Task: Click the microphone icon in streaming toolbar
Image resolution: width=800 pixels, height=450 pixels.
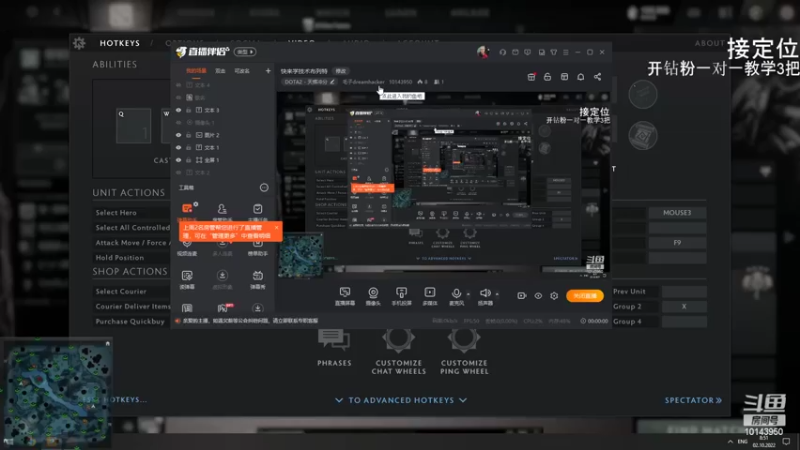Action: coord(456,293)
